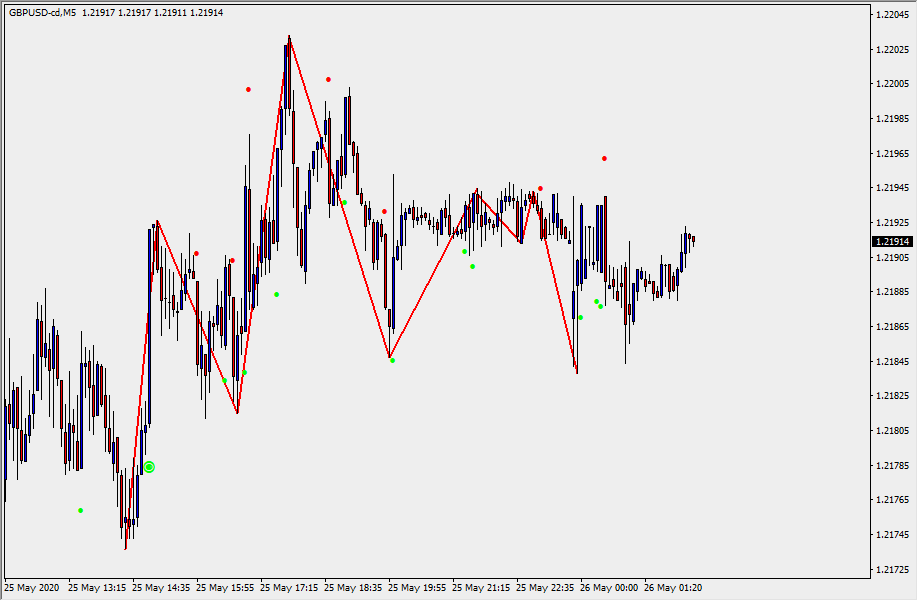Image resolution: width=918 pixels, height=601 pixels.
Task: Click the GBPUSD-cd,M5 chart title
Action: 42,13
